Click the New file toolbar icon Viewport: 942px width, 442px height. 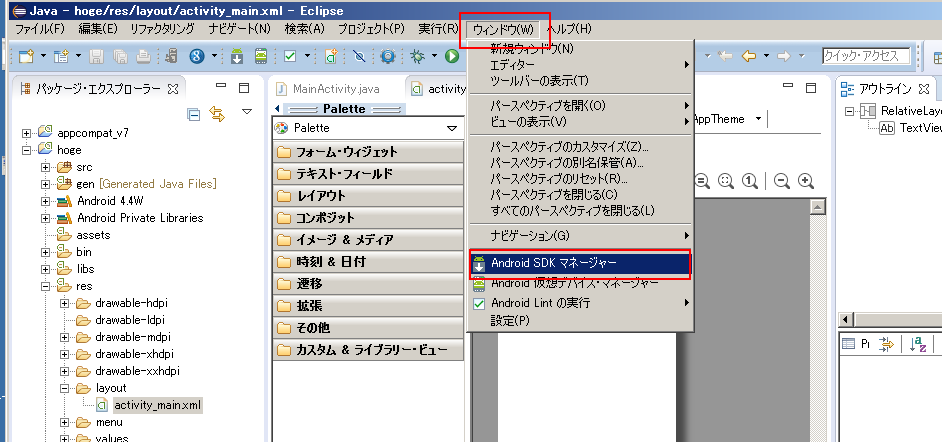coord(24,56)
